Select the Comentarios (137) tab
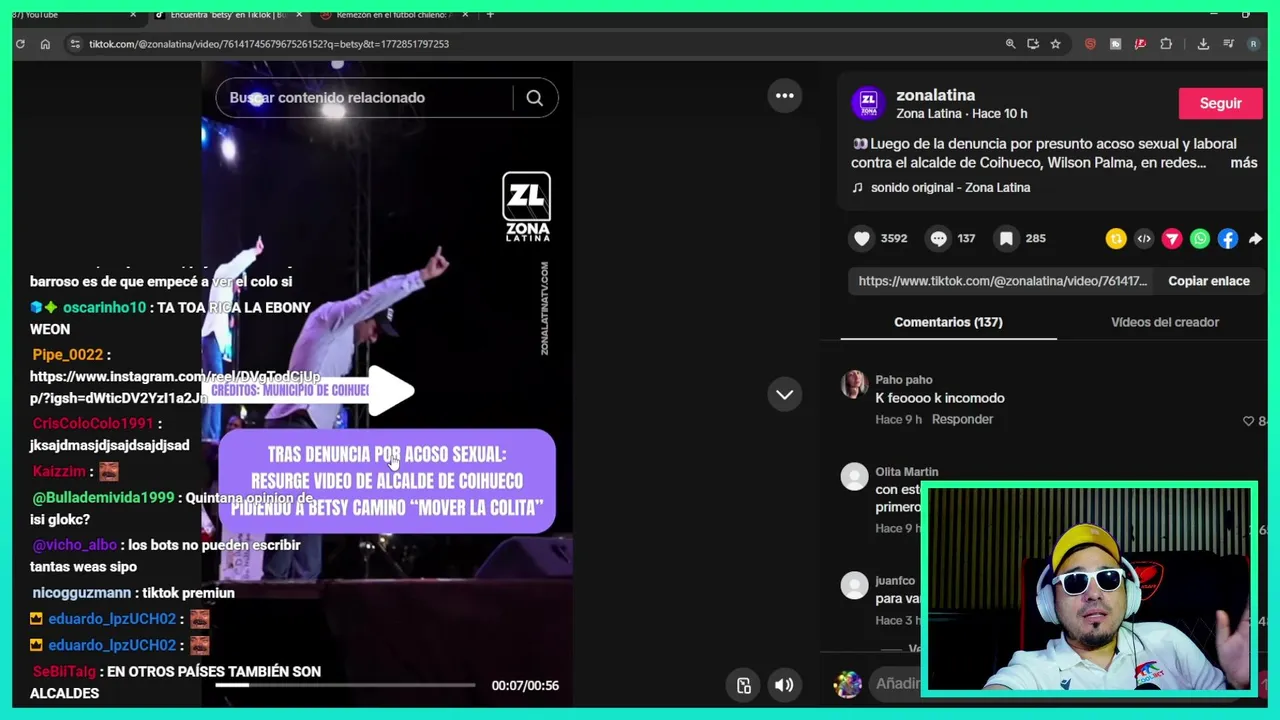This screenshot has height=720, width=1280. pyautogui.click(x=948, y=322)
